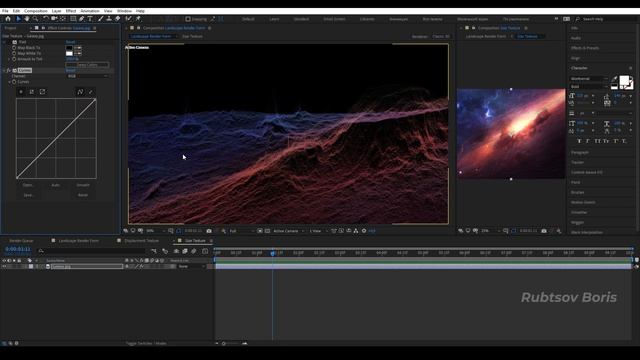
Task: Click white fill color swatch in Character panel
Action: [x=624, y=80]
